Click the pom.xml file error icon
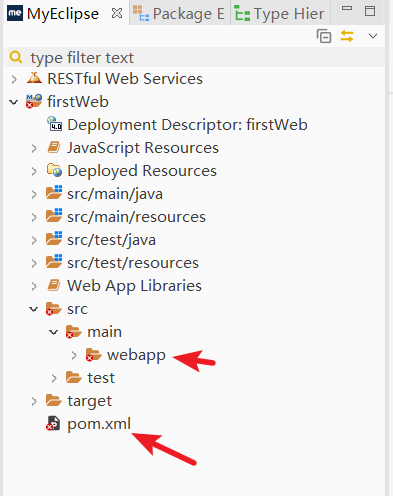 pos(53,423)
